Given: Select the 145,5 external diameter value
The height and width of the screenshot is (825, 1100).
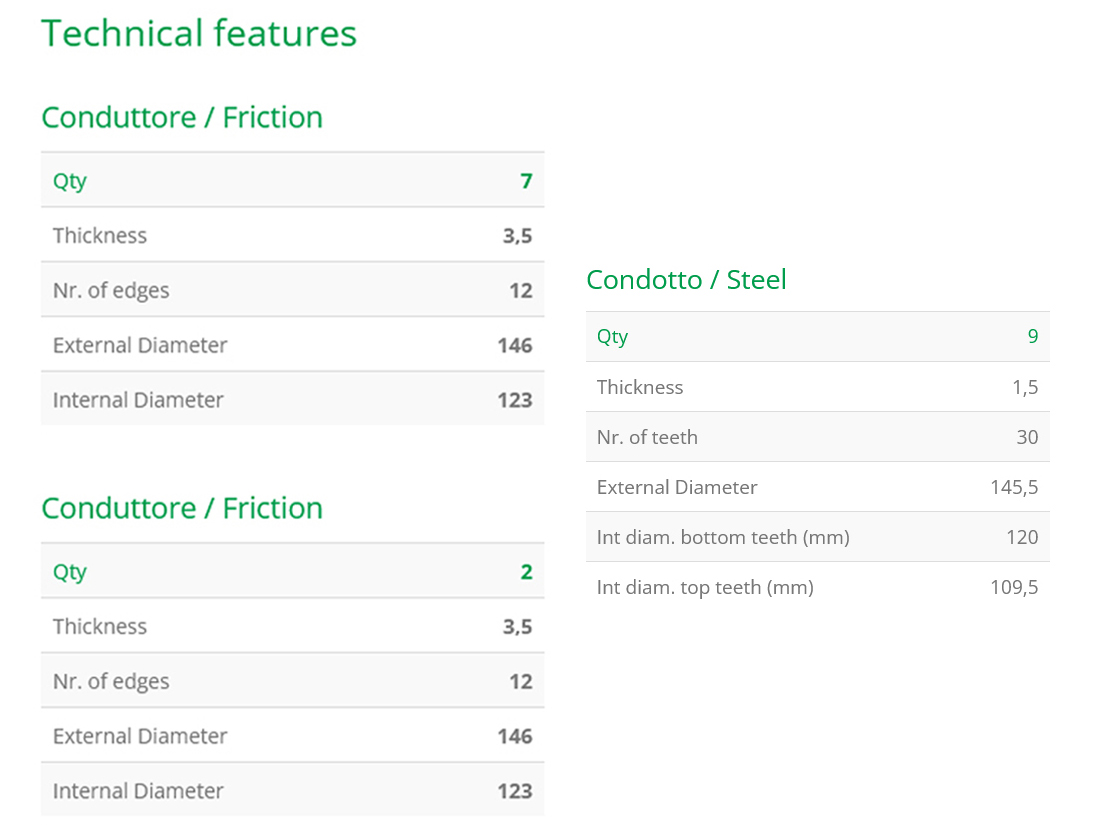Looking at the screenshot, I should (x=1014, y=488).
